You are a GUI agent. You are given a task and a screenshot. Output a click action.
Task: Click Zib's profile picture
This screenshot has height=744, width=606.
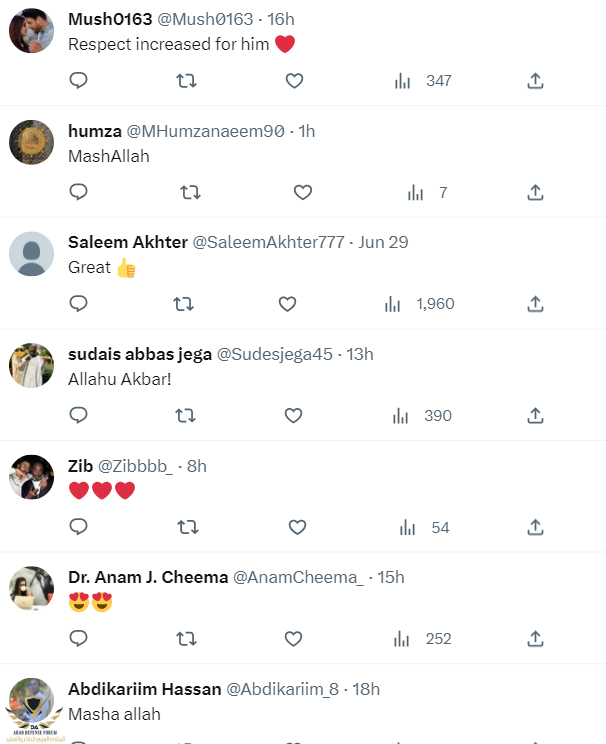pos(31,477)
